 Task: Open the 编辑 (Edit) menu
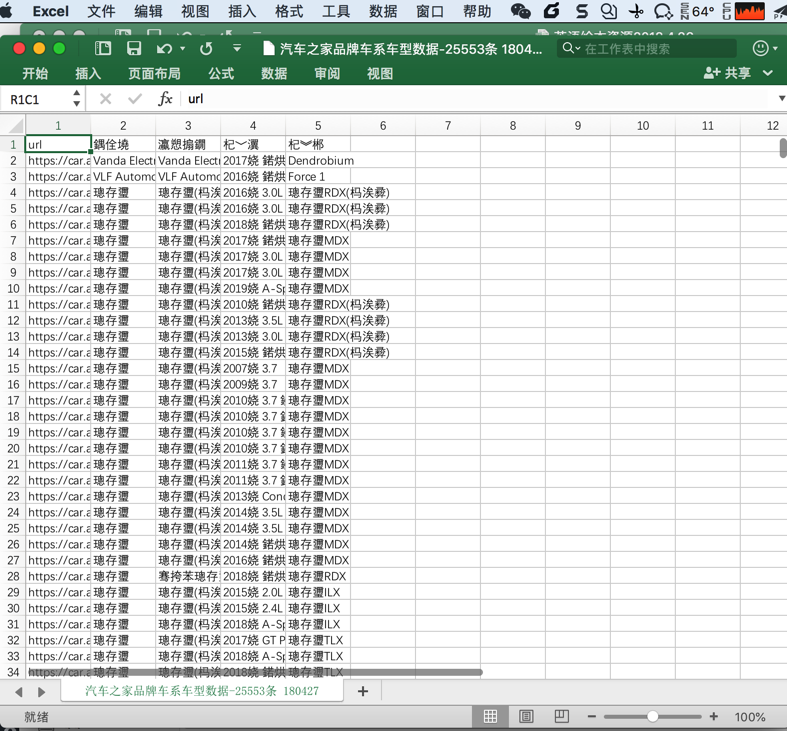[x=148, y=11]
